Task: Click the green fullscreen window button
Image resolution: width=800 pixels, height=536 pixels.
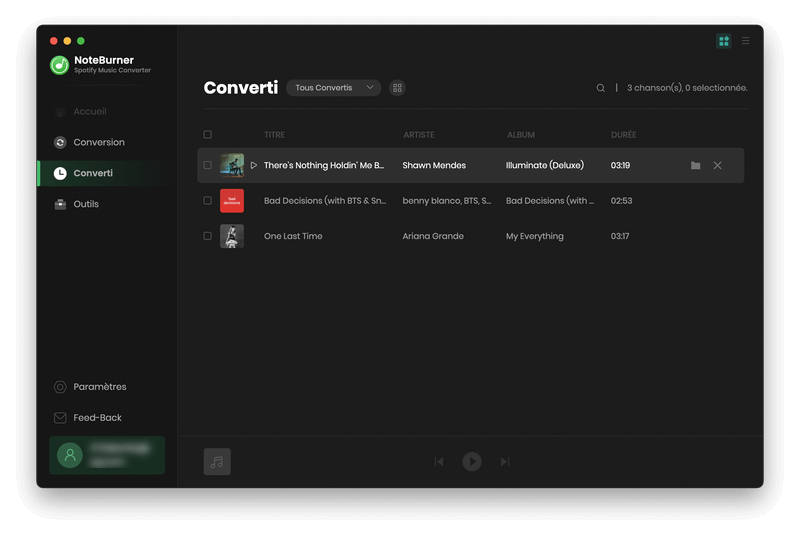Action: (x=81, y=41)
